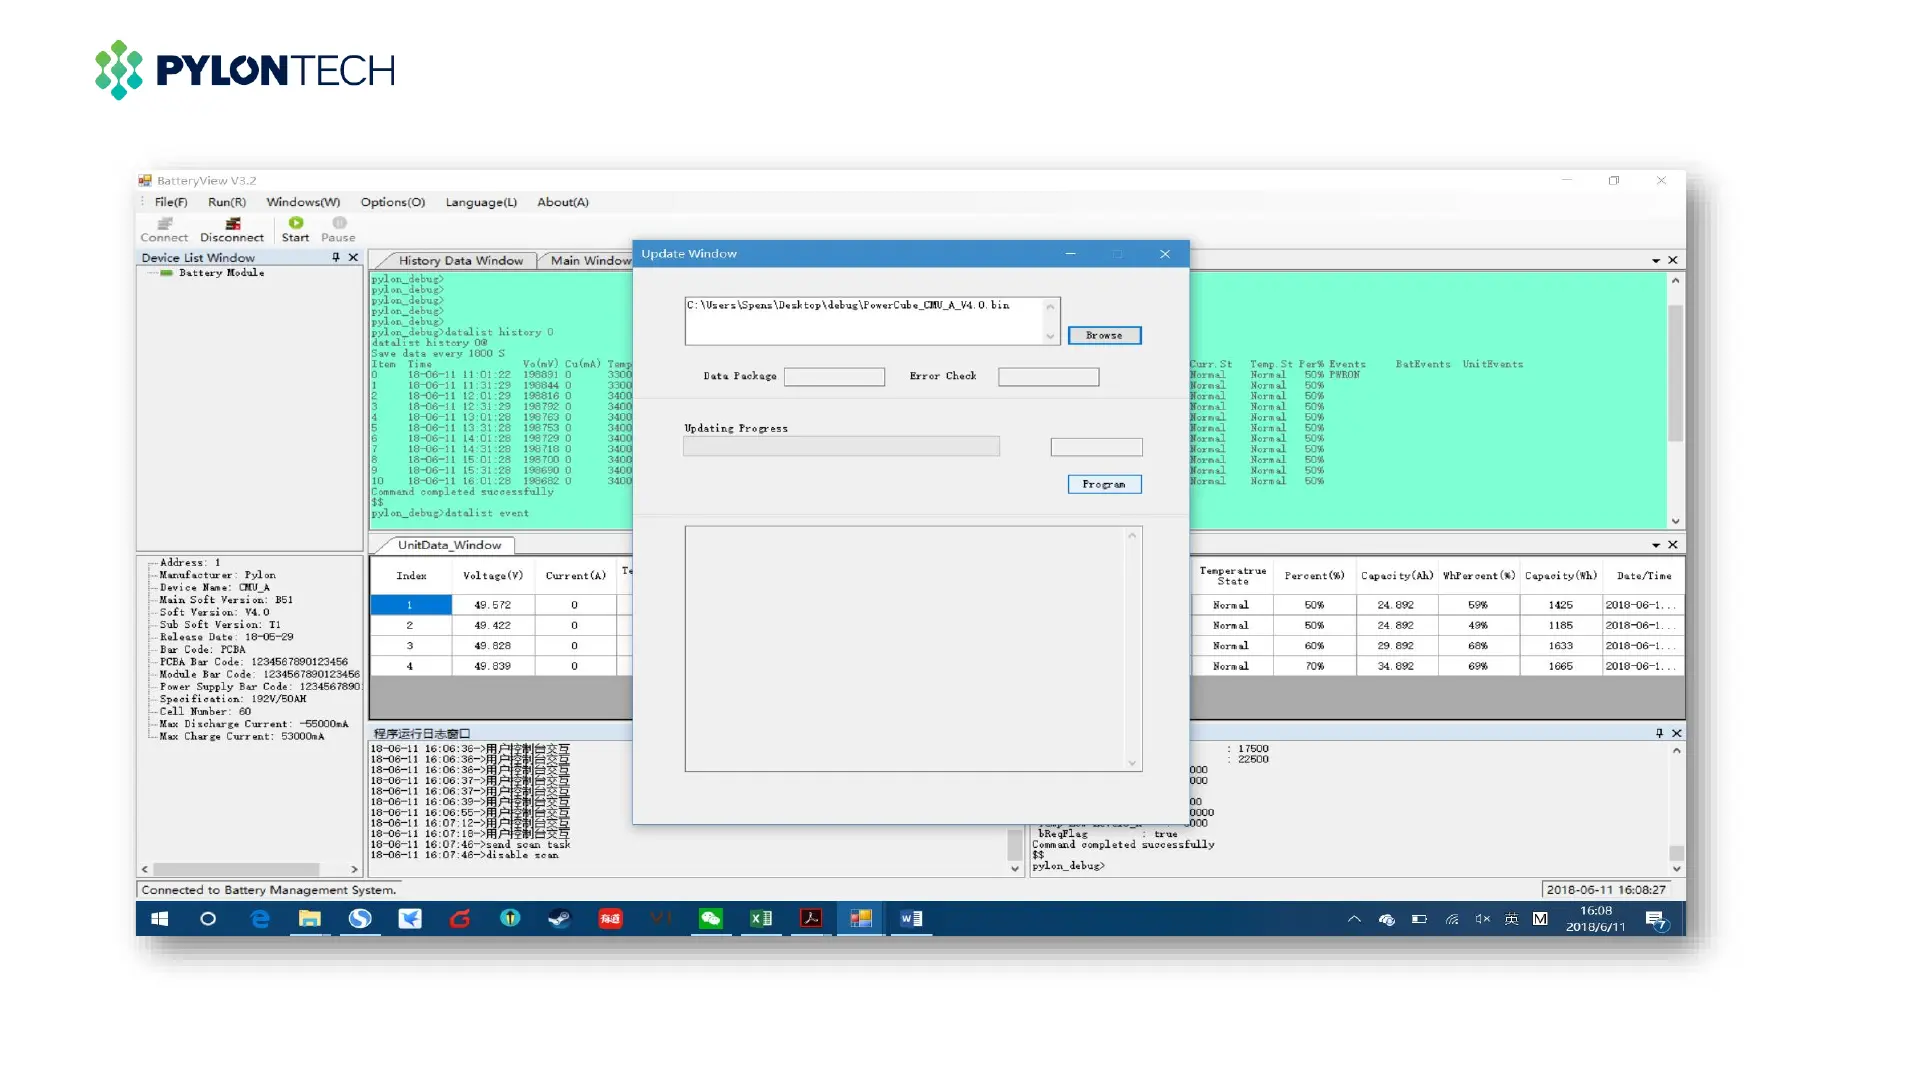Pin the Device List Window panel
The width and height of the screenshot is (1920, 1080).
pyautogui.click(x=336, y=257)
